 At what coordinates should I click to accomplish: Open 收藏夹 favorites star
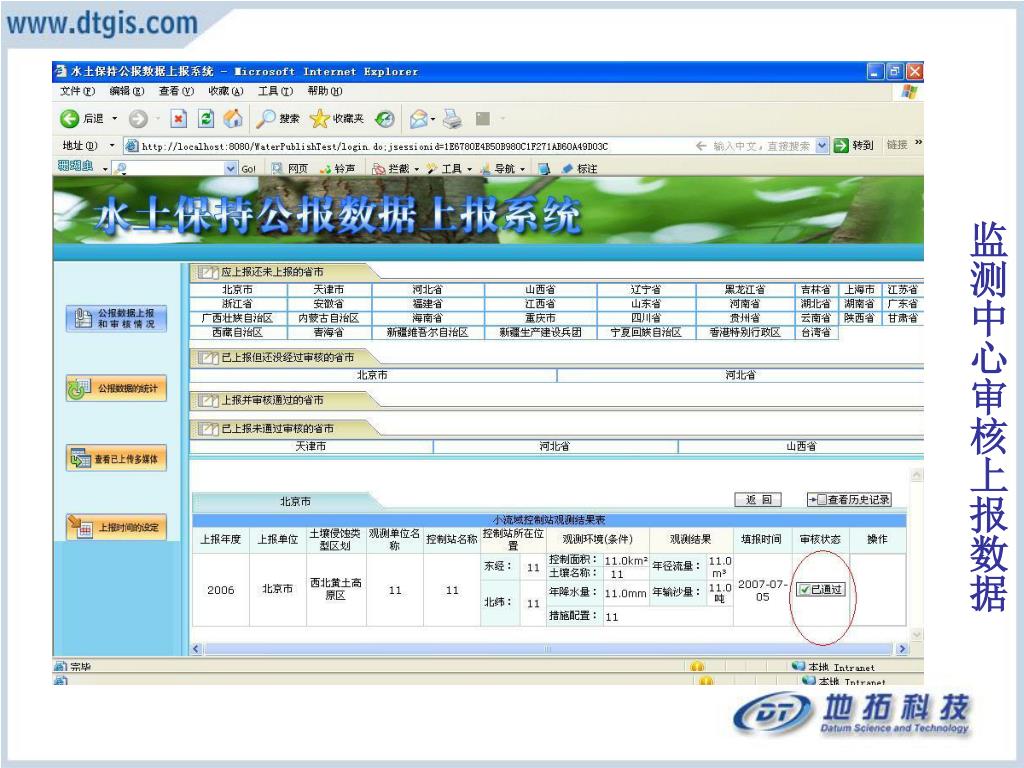319,119
